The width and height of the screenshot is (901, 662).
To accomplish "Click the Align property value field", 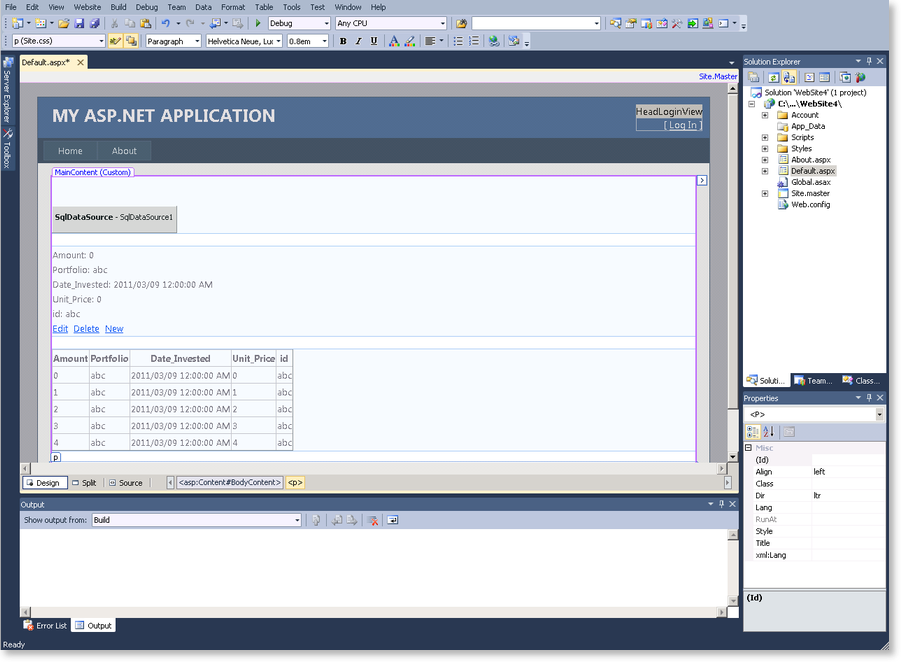I will pos(848,472).
